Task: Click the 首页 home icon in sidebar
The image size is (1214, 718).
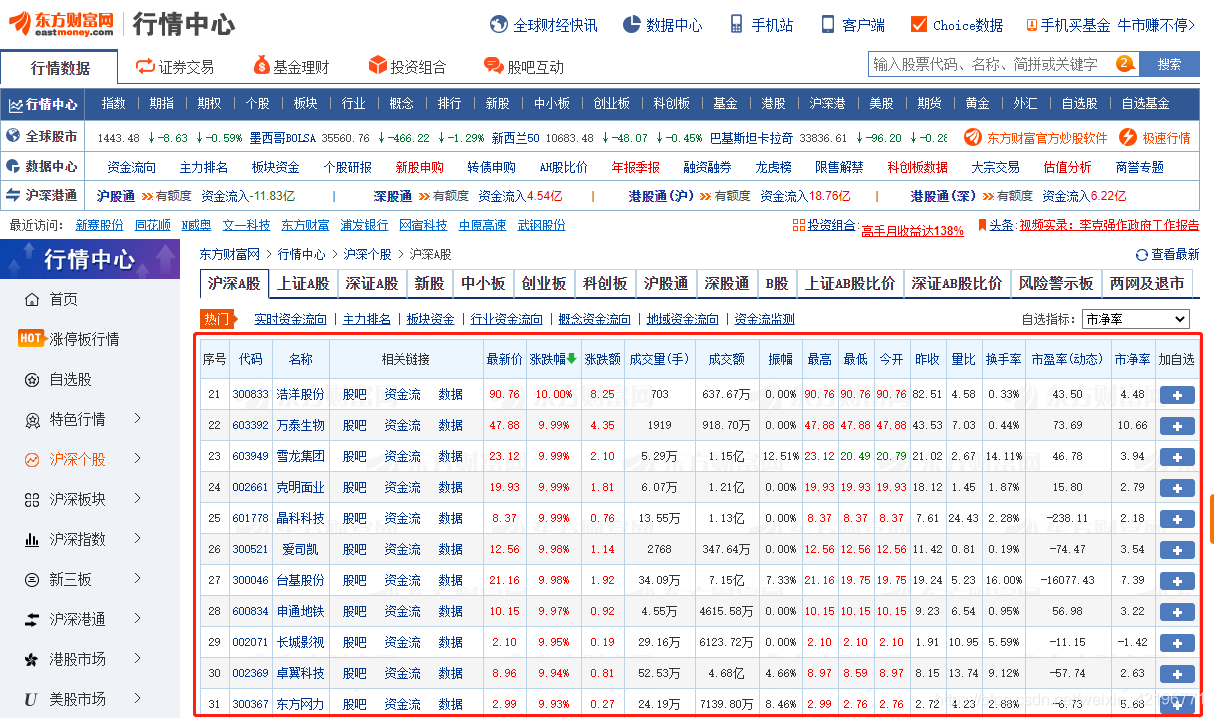Action: (32, 299)
